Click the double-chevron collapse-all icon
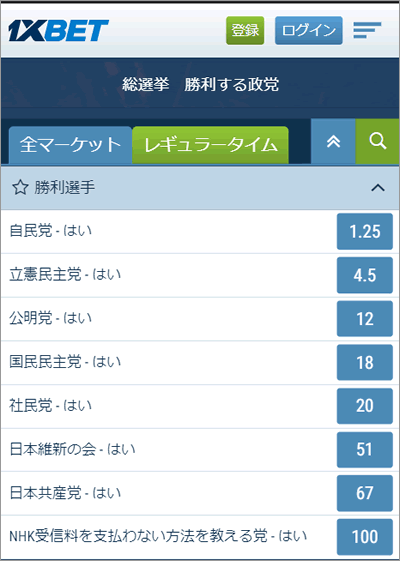 [x=333, y=142]
